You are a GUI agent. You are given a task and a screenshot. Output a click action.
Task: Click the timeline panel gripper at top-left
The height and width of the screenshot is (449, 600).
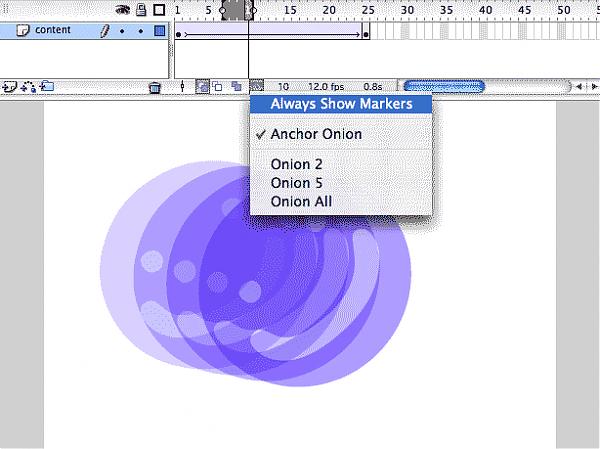pos(5,10)
